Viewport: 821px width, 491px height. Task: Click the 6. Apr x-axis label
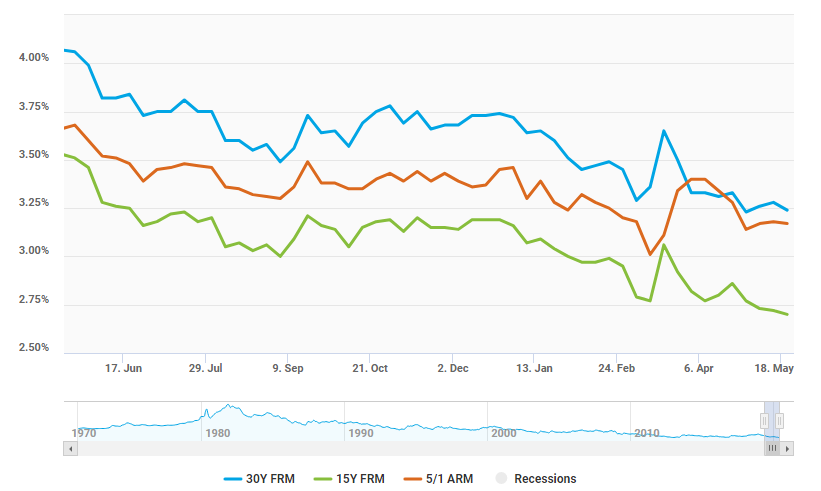click(698, 368)
